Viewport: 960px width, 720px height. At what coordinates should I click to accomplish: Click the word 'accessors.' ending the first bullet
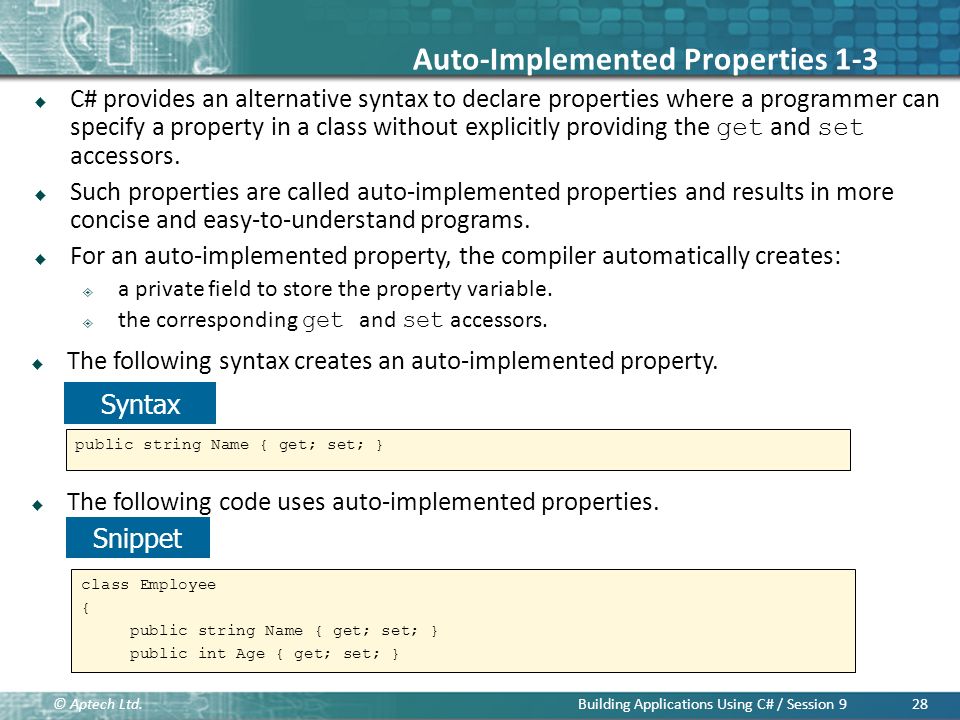[125, 156]
